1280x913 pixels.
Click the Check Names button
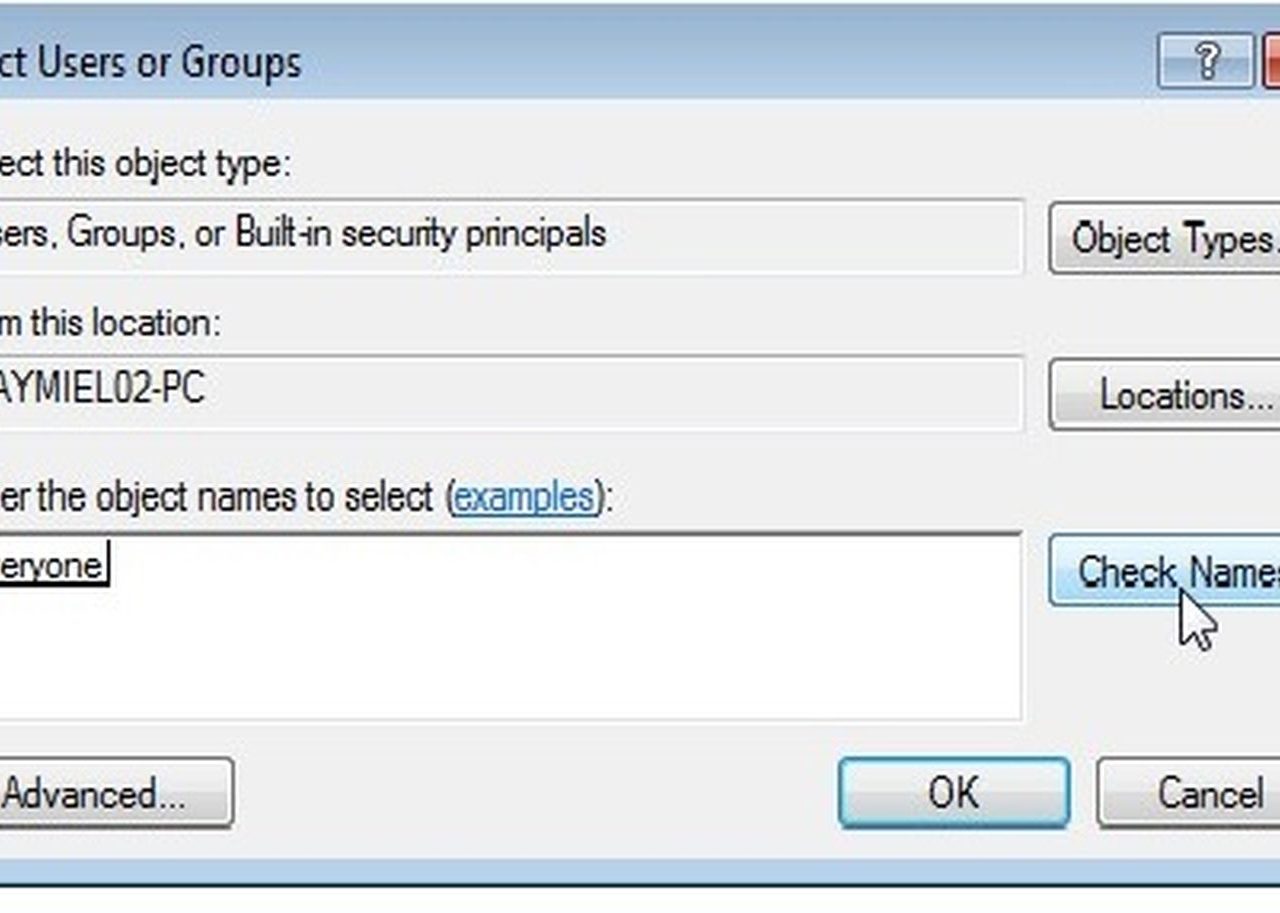click(1165, 570)
